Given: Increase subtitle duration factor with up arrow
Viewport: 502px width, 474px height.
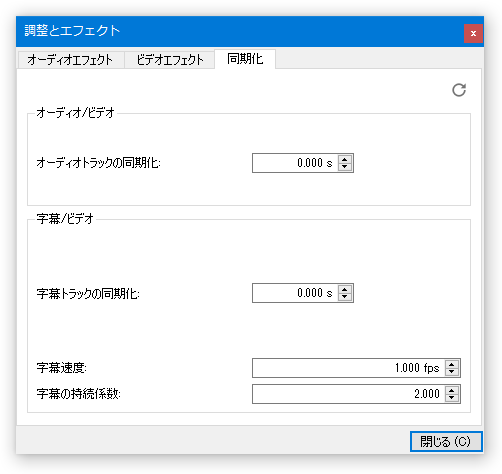Looking at the screenshot, I should [452, 390].
